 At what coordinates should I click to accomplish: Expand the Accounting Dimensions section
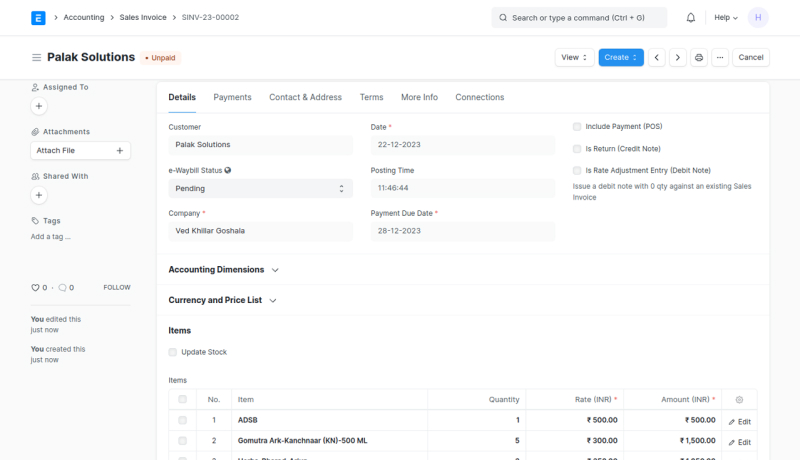(223, 270)
